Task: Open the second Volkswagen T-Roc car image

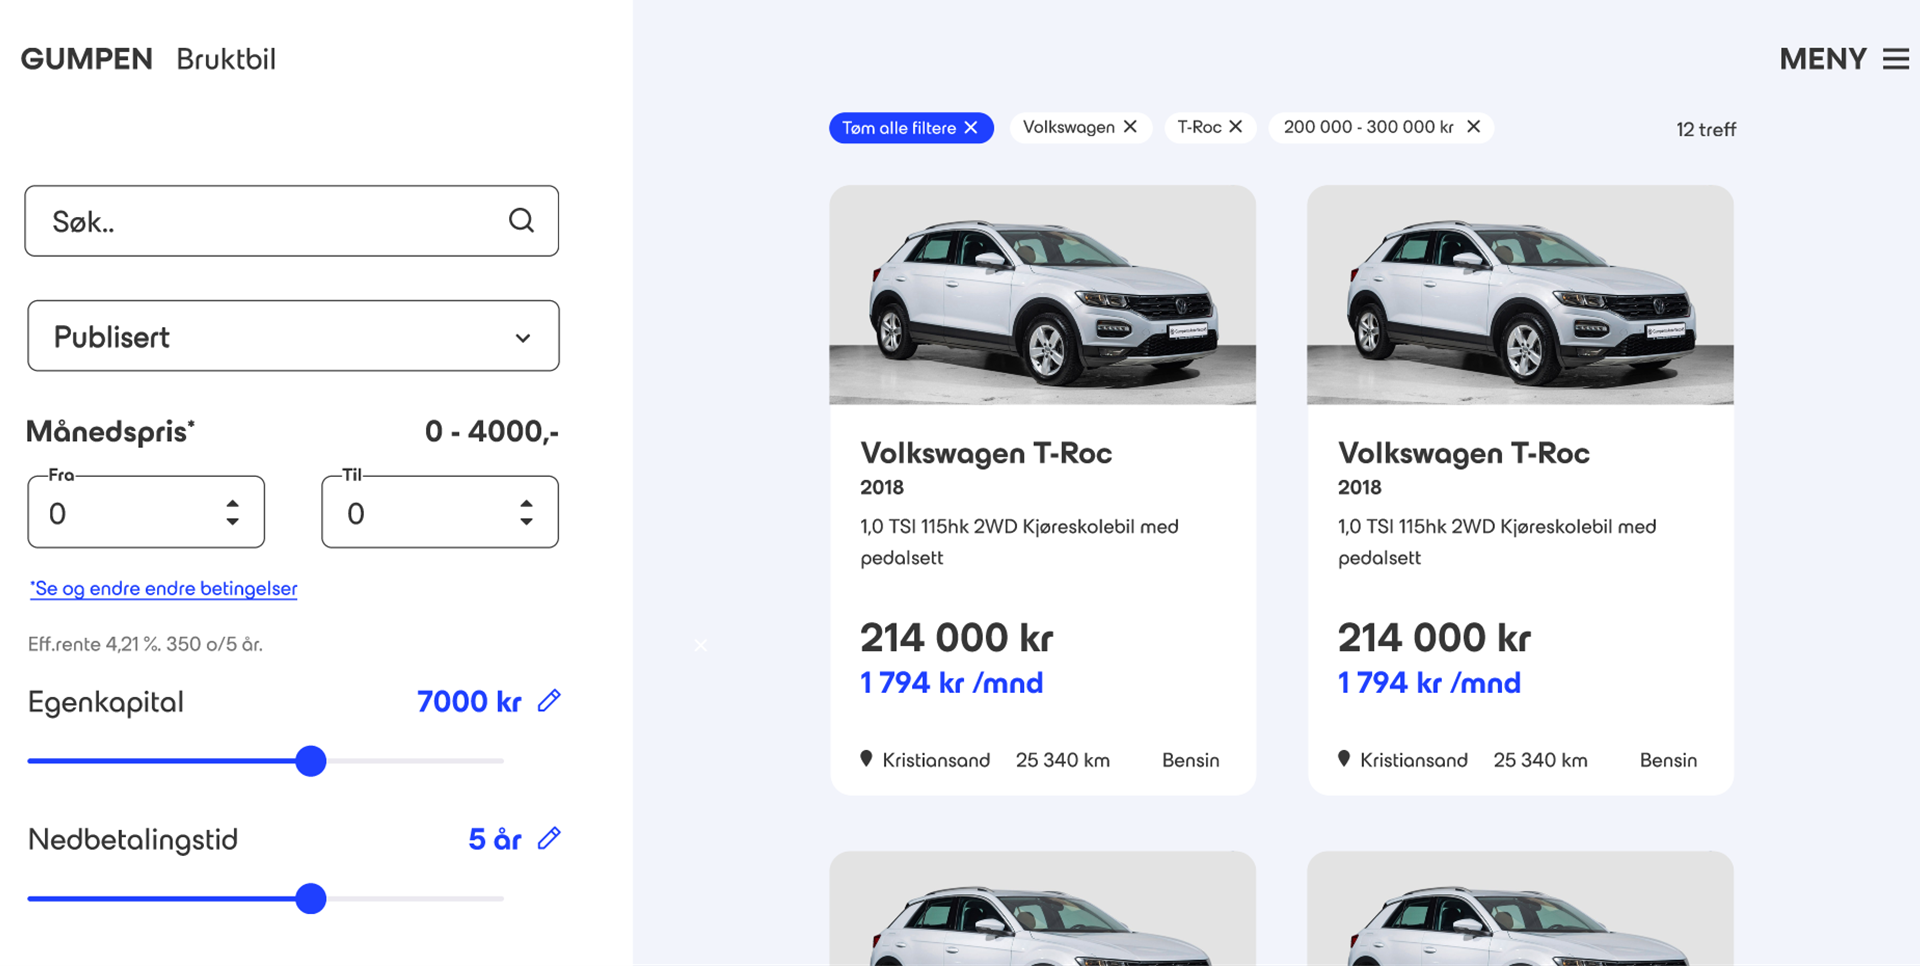Action: click(x=1520, y=295)
